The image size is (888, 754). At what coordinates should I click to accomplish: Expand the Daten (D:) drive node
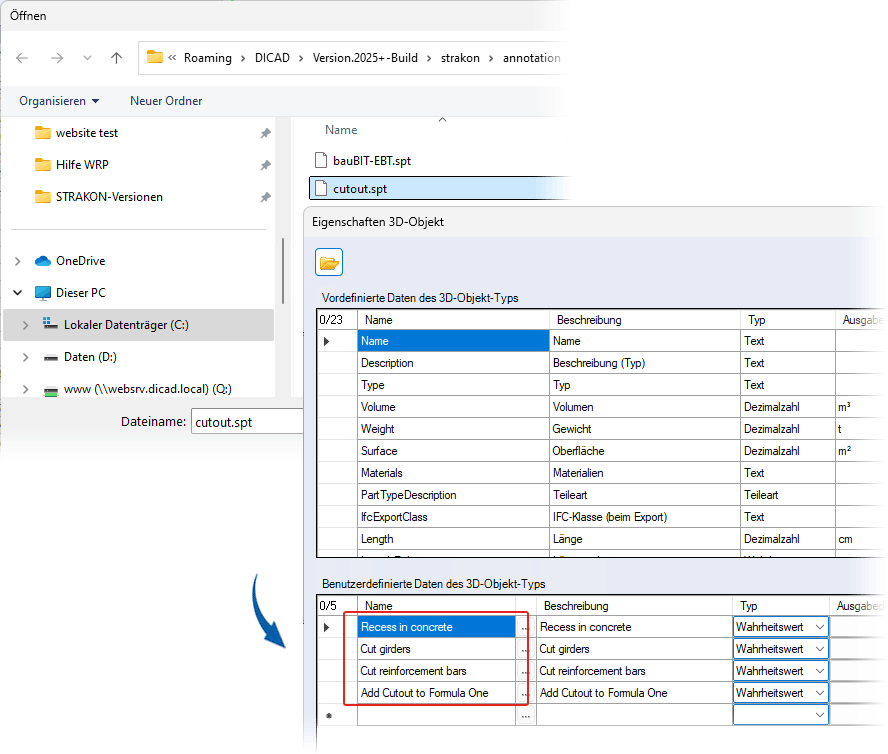[25, 357]
